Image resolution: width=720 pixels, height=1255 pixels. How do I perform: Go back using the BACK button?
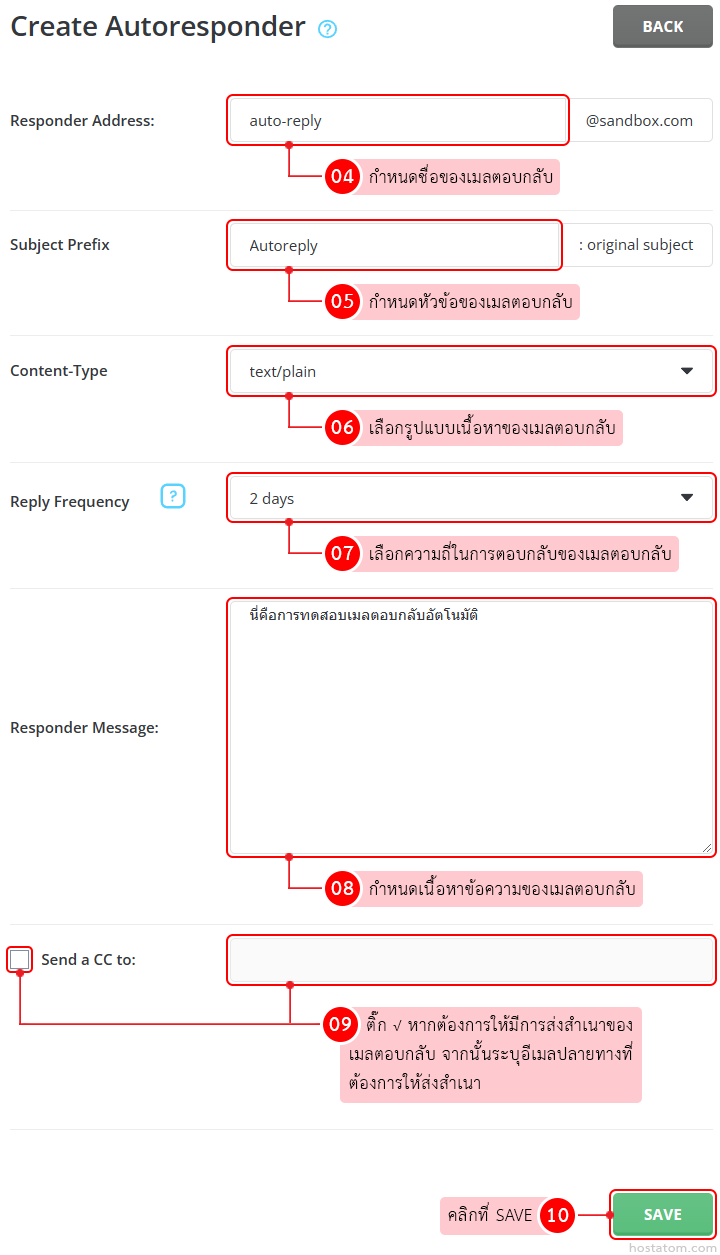click(663, 27)
